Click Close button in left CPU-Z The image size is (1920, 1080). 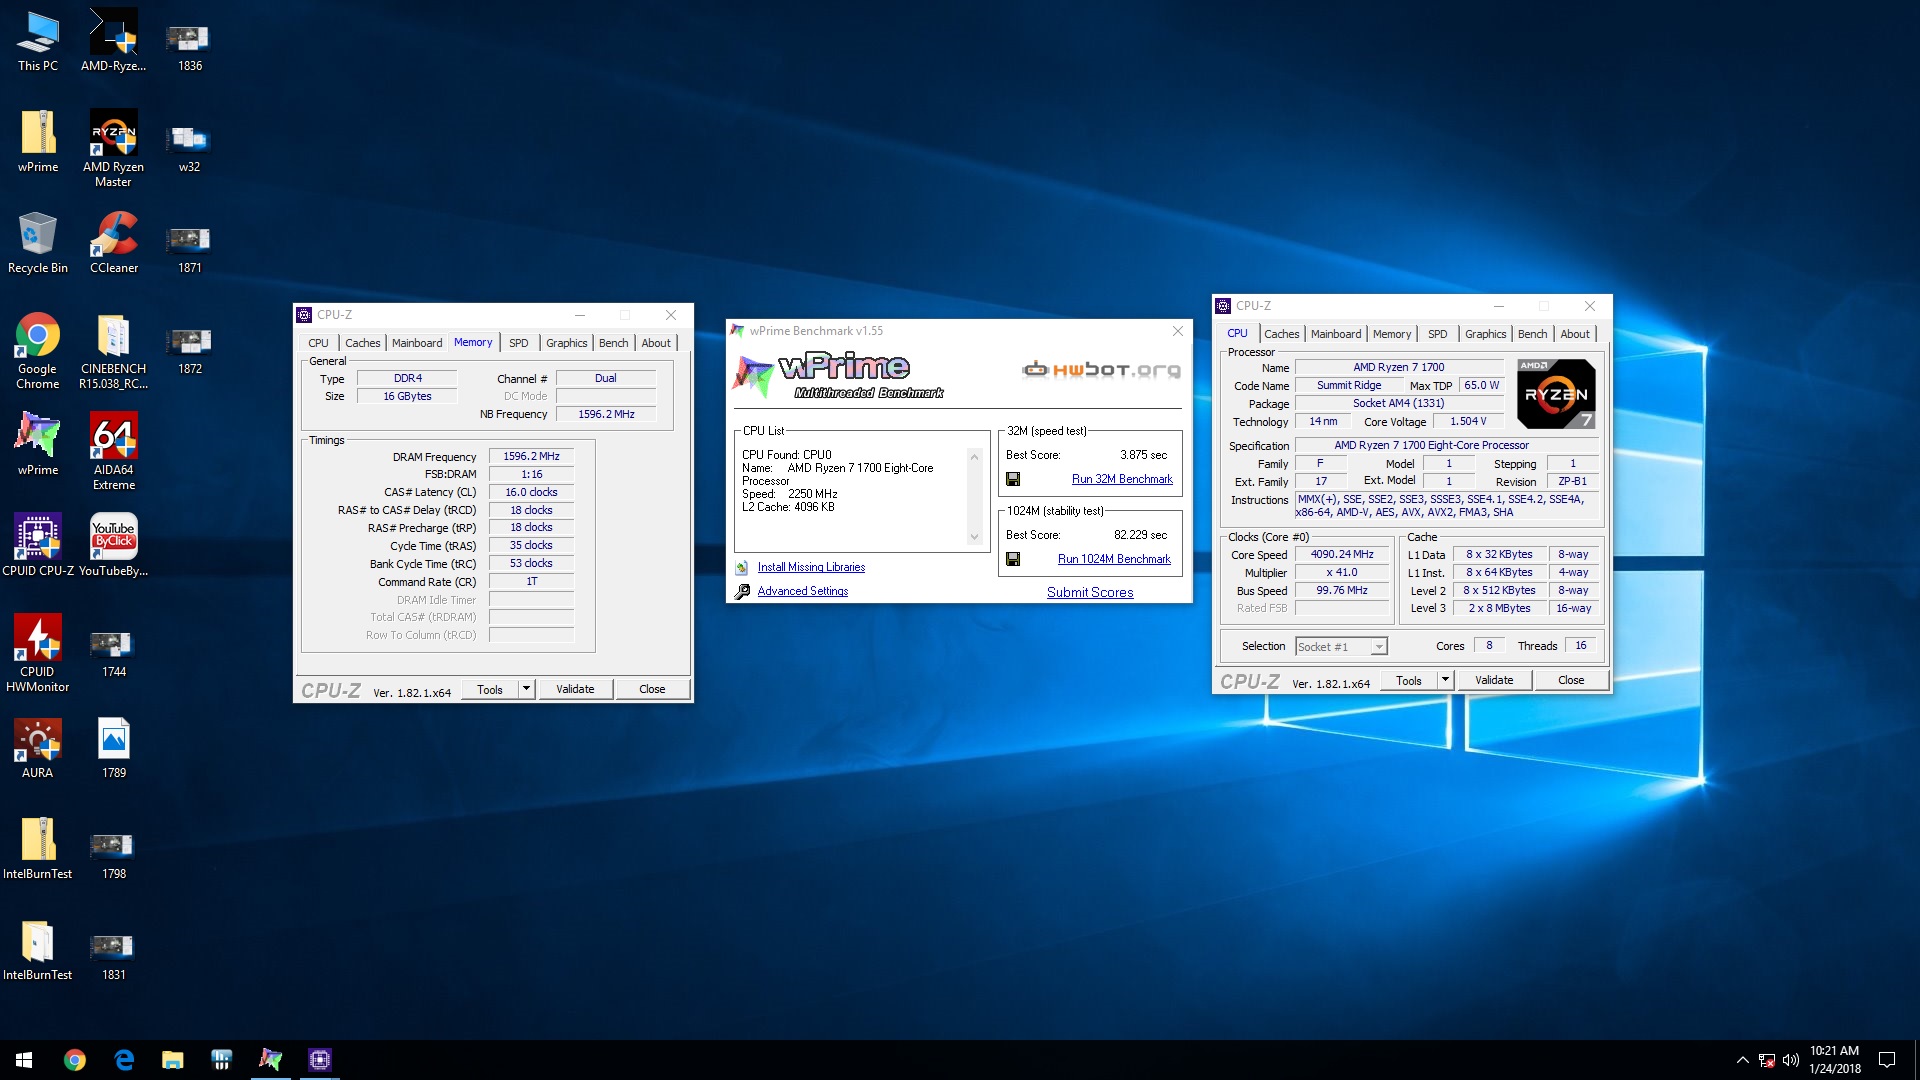[652, 689]
